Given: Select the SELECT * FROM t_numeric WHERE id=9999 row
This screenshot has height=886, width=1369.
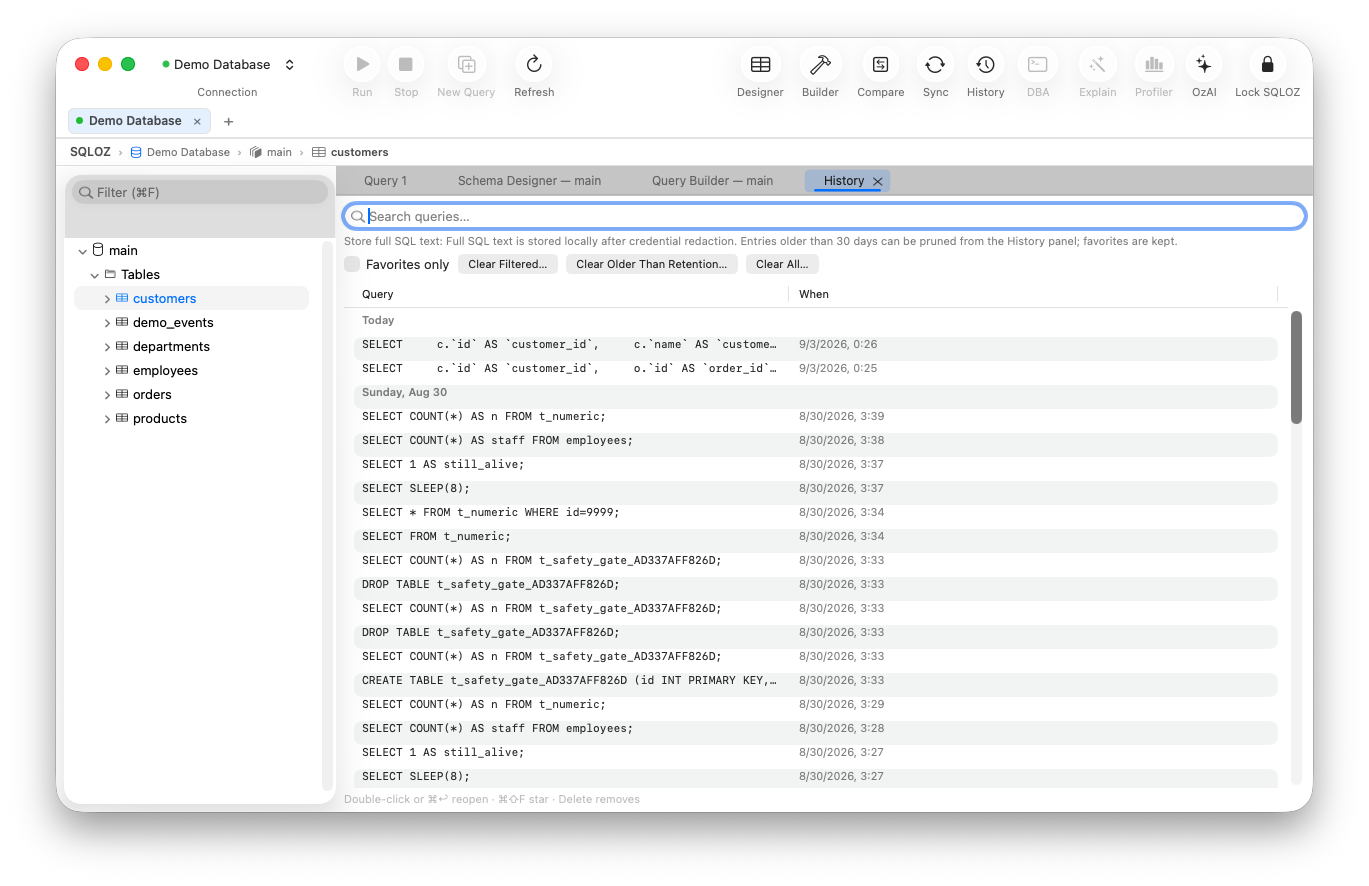Looking at the screenshot, I should point(816,513).
